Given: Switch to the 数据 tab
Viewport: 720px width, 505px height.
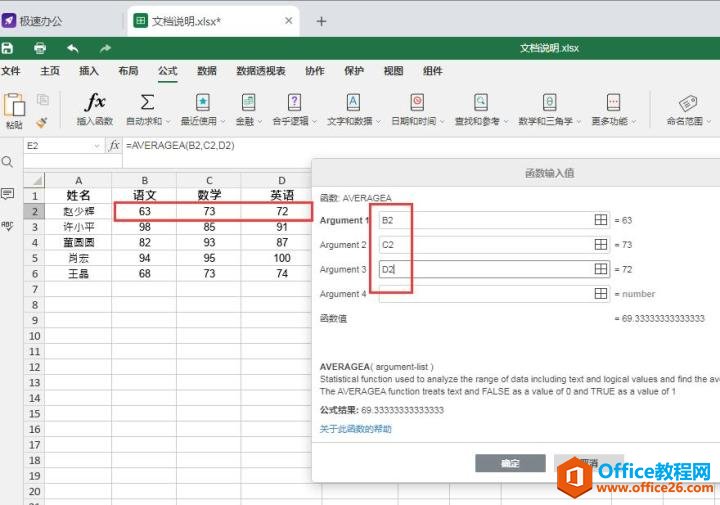Looking at the screenshot, I should click(207, 71).
